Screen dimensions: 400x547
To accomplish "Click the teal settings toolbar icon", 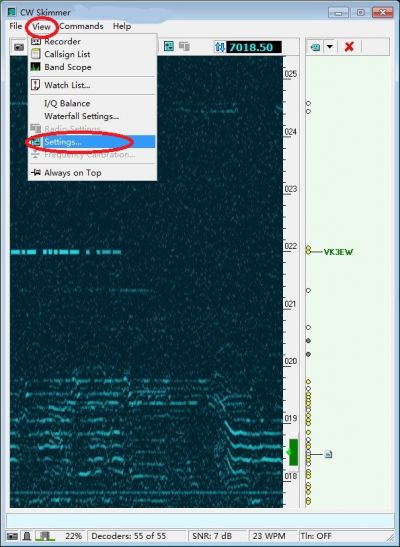I will point(169,46).
